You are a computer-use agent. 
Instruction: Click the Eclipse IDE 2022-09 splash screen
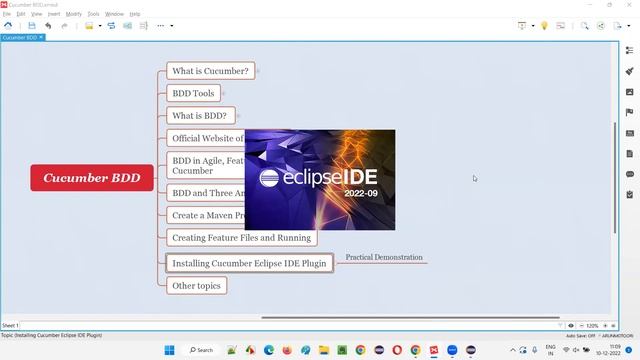(320, 180)
